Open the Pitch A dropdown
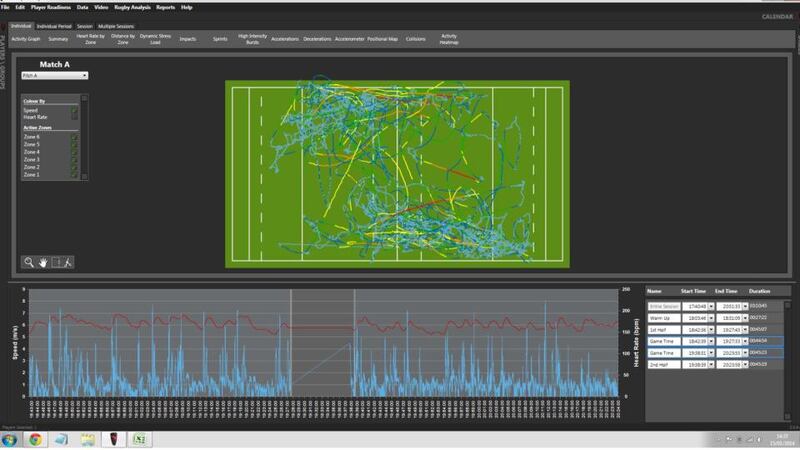The height and width of the screenshot is (450, 800). [x=85, y=75]
